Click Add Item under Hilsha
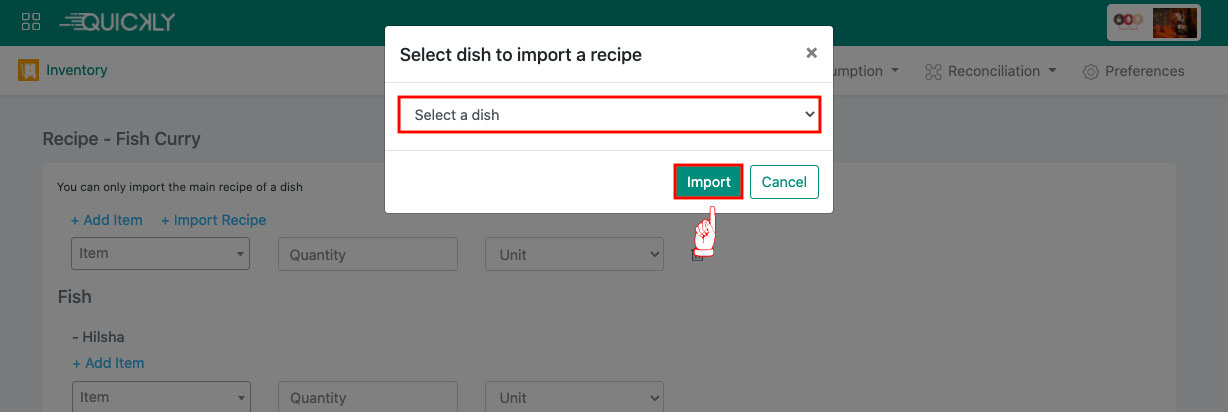1228x412 pixels. 108,363
